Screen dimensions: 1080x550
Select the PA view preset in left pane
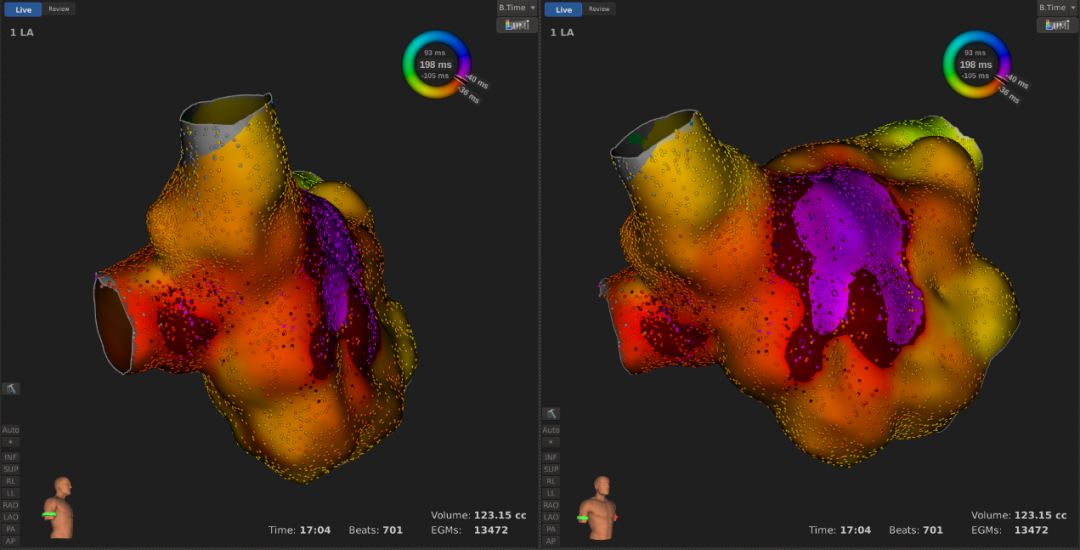11,529
